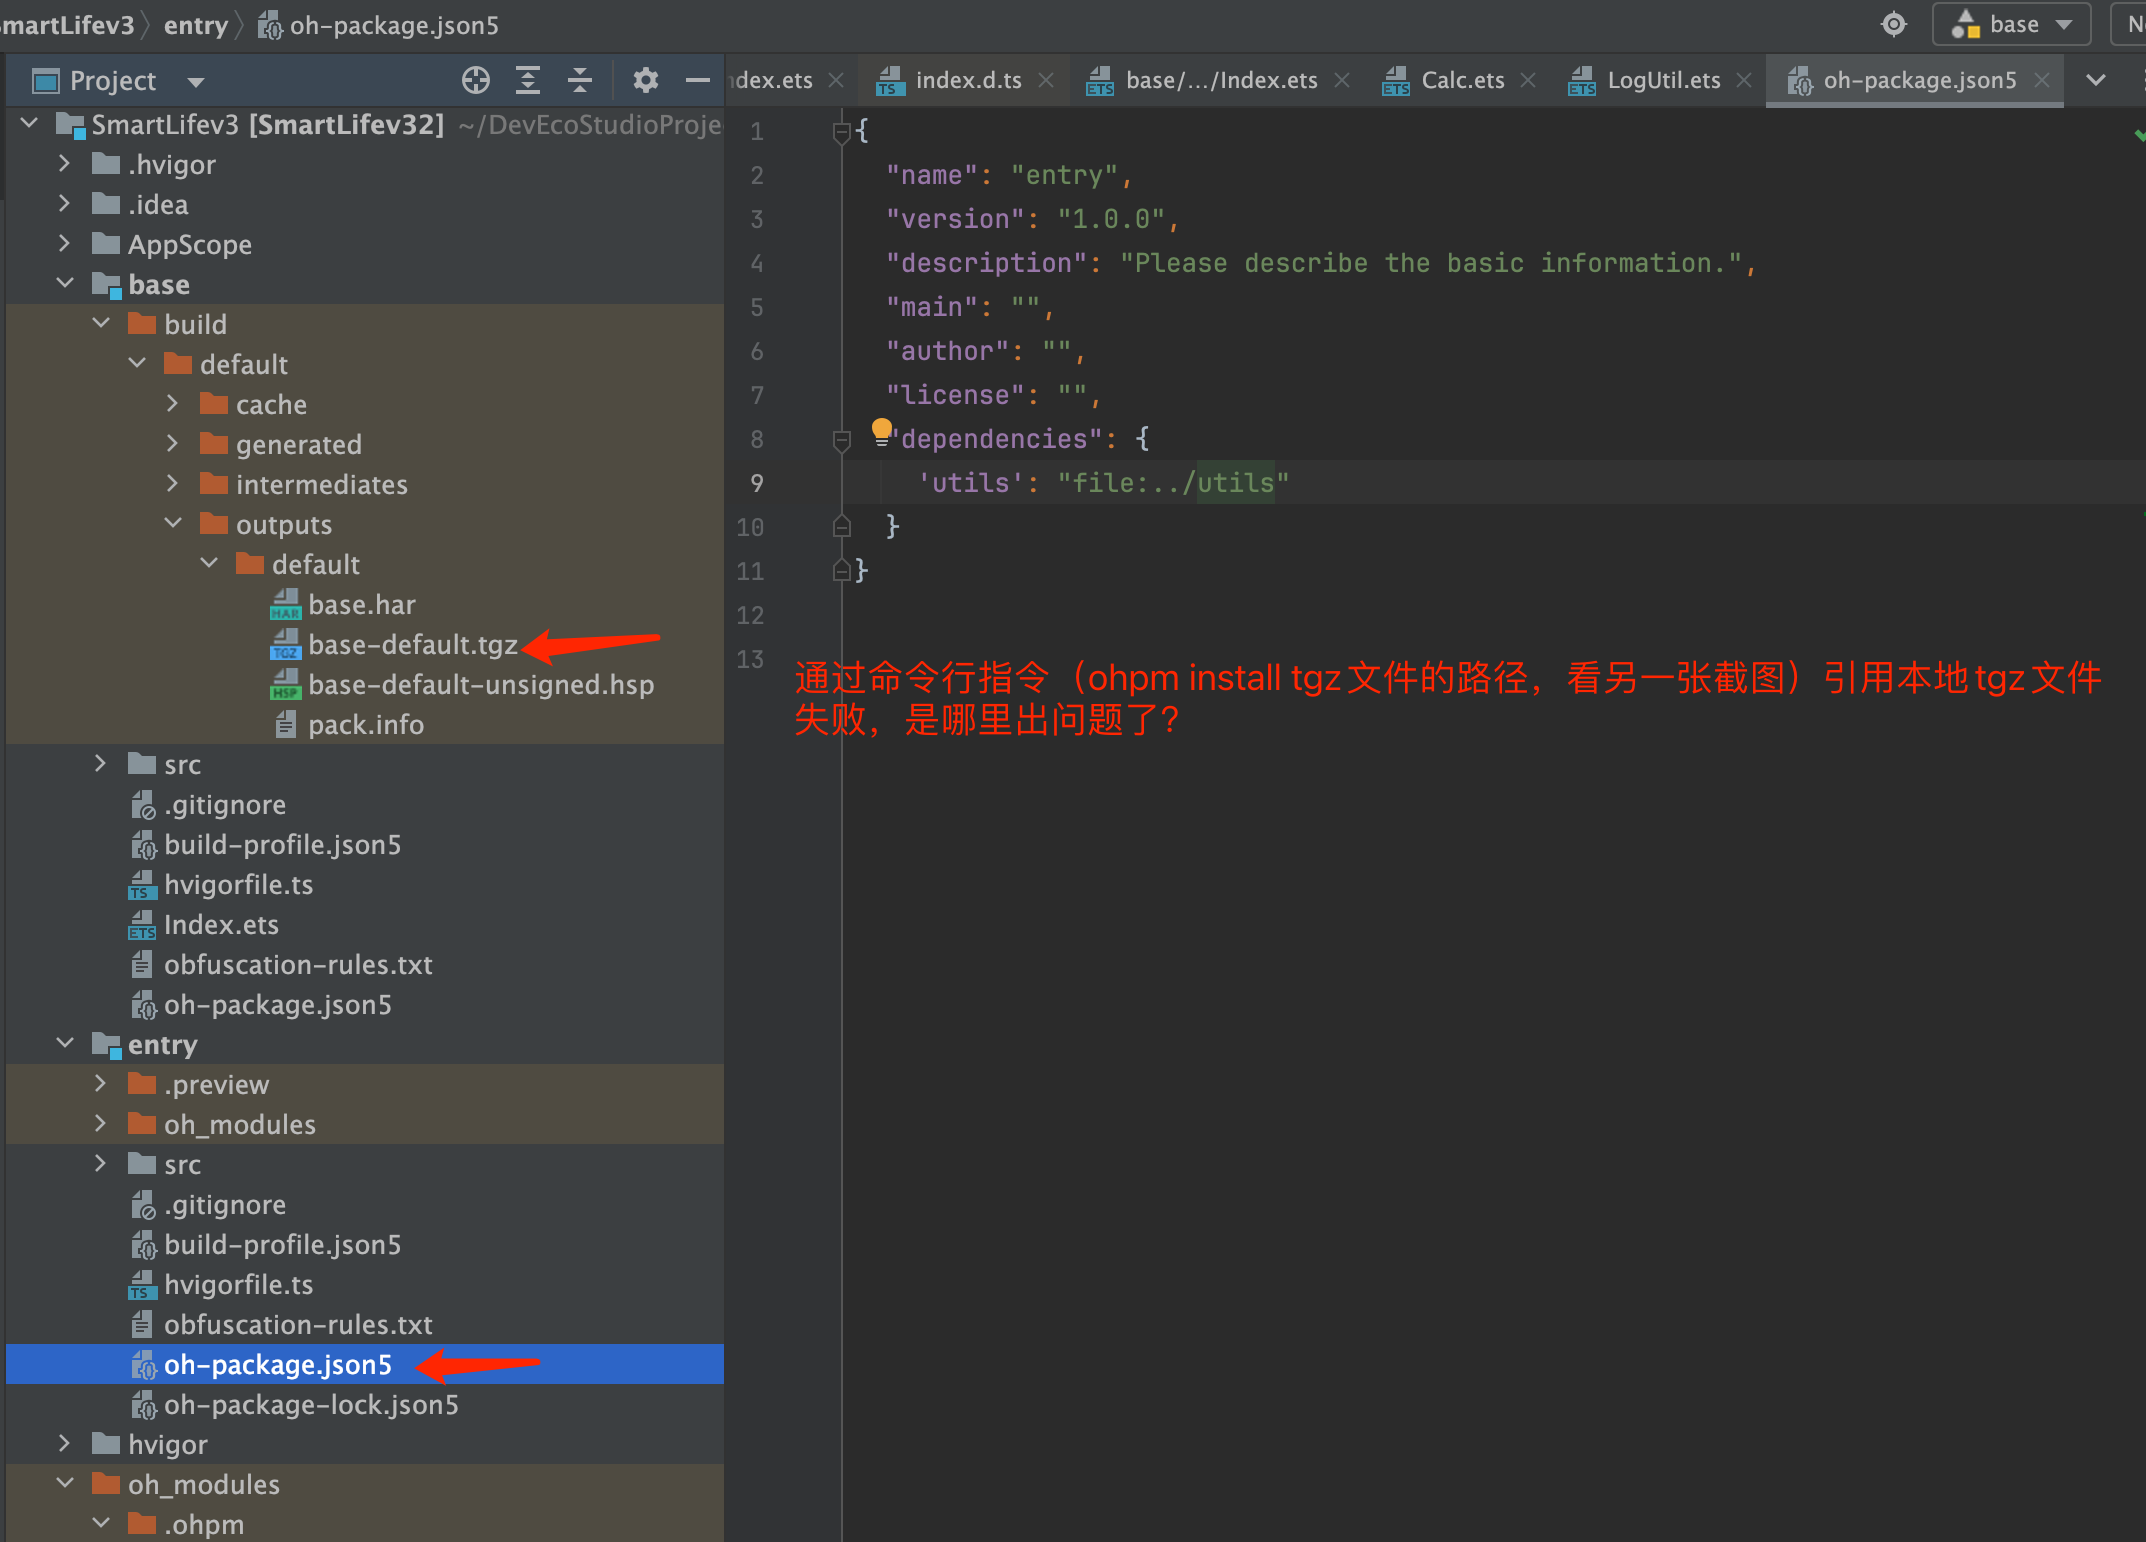Hide the Project tool window with minus icon
2146x1542 pixels.
(x=698, y=80)
